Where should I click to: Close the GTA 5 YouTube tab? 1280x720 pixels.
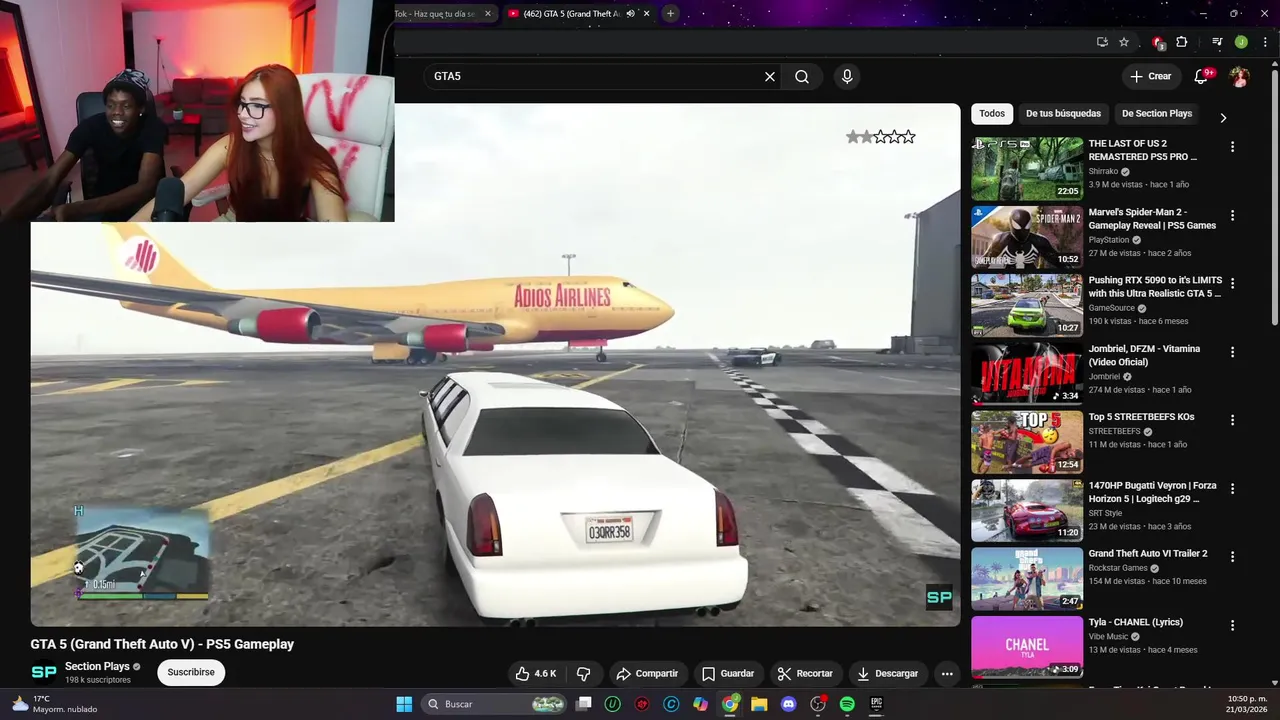tap(646, 14)
